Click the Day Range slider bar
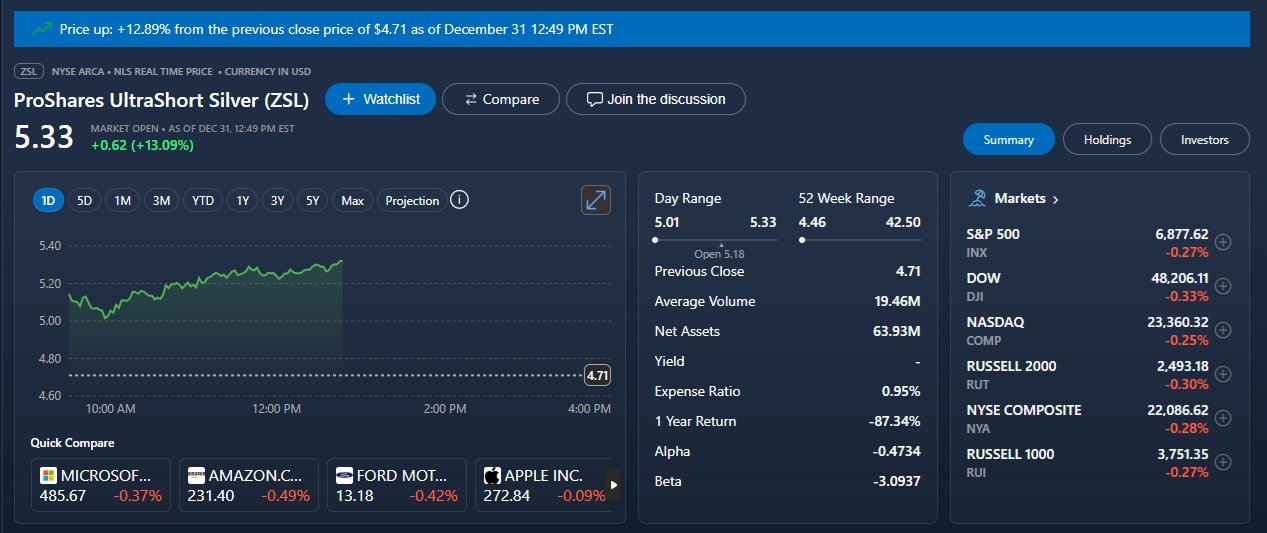This screenshot has height=533, width=1267. coord(715,240)
